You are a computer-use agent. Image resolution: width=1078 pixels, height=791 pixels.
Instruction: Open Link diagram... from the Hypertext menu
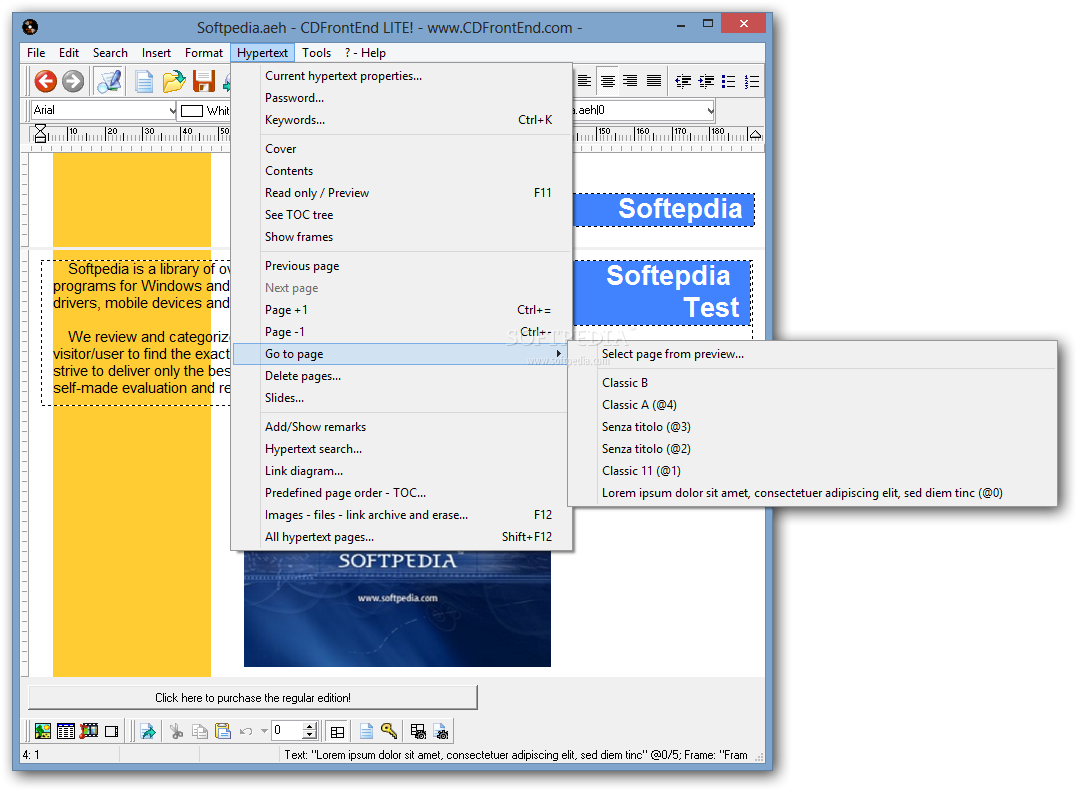click(402, 471)
